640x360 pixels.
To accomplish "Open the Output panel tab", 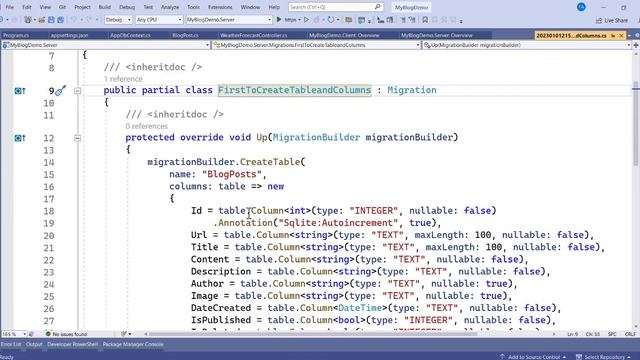I will click(x=34, y=344).
